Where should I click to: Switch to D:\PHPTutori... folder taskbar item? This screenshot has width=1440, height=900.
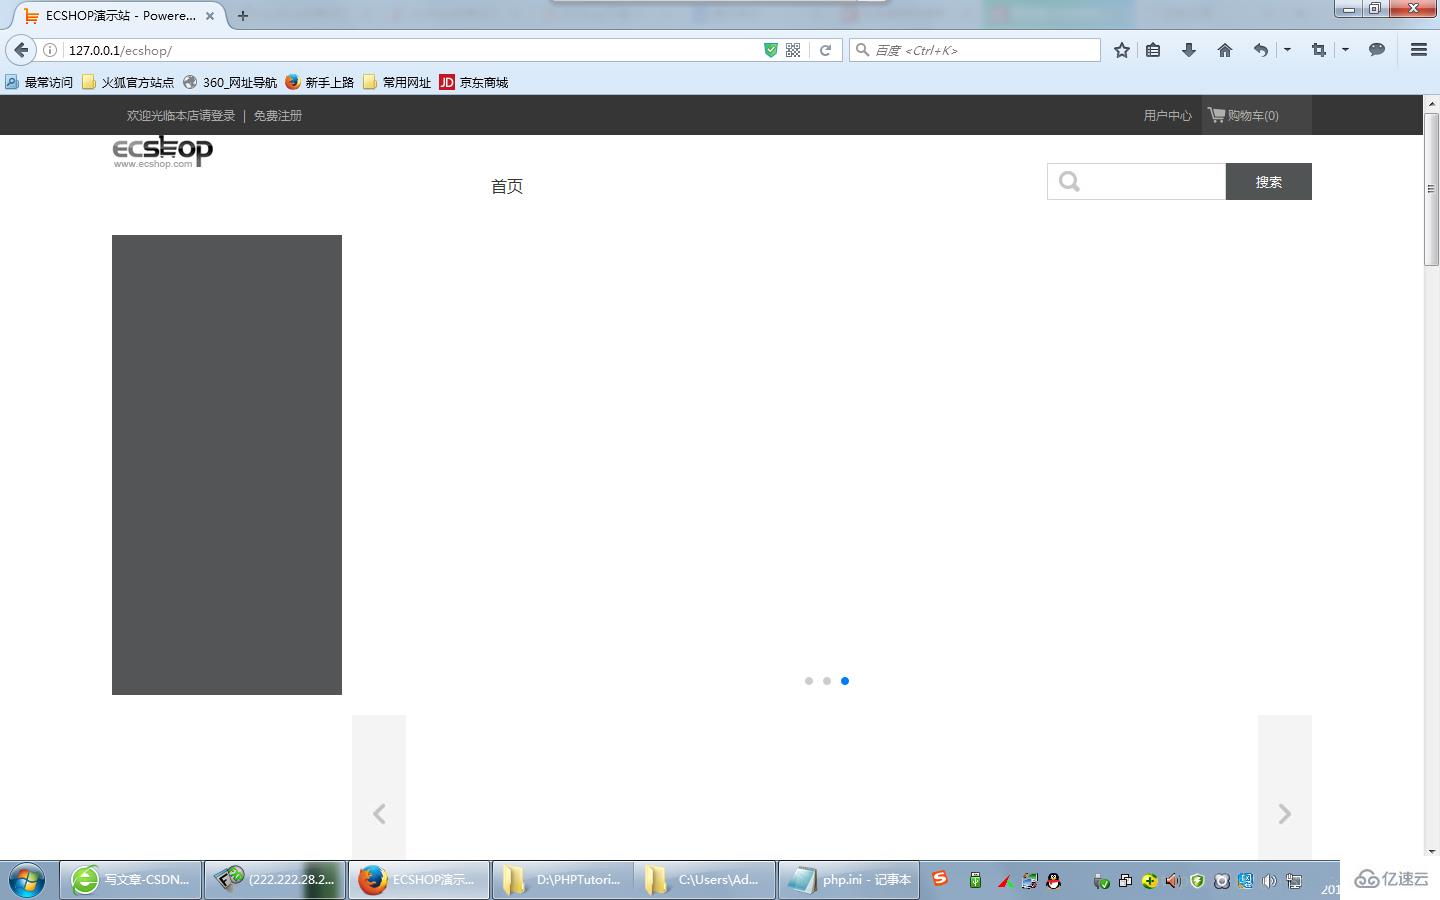(x=563, y=880)
